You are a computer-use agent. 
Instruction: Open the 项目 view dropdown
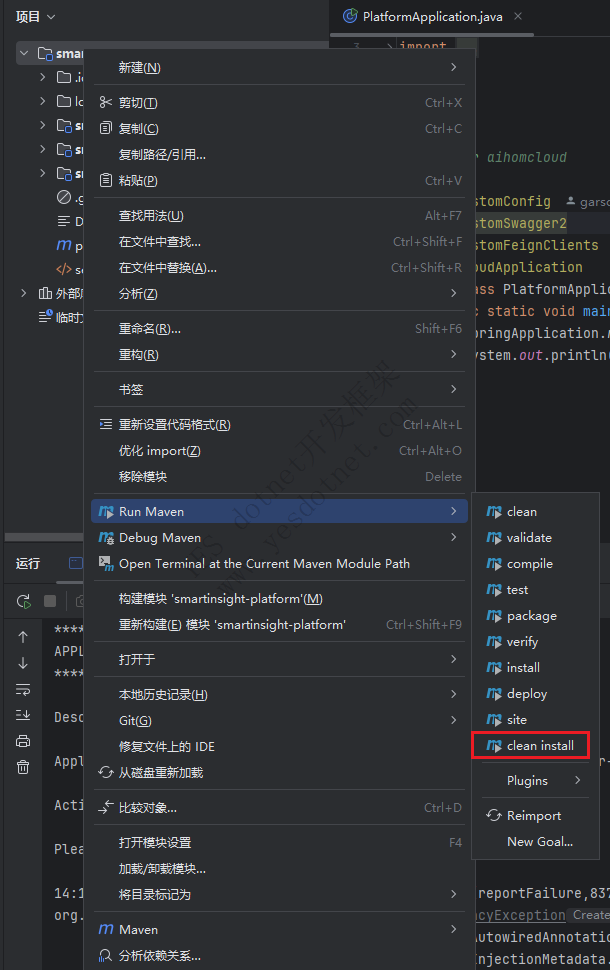[36, 17]
